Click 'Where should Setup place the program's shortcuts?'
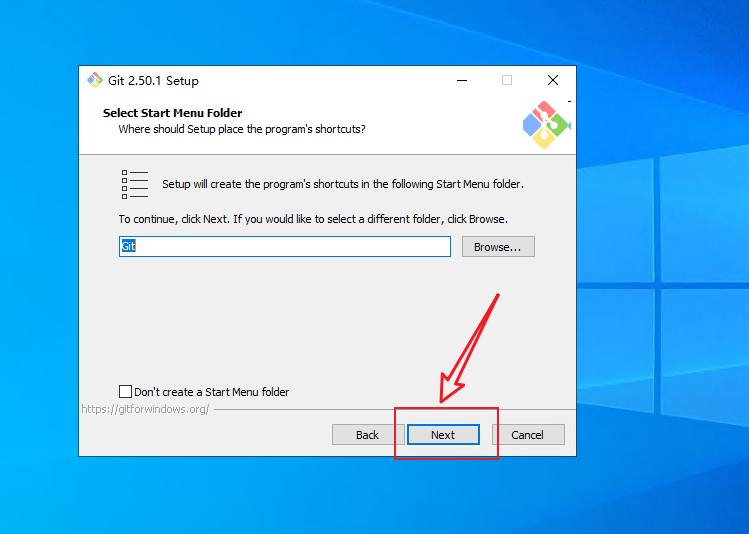 pos(242,129)
